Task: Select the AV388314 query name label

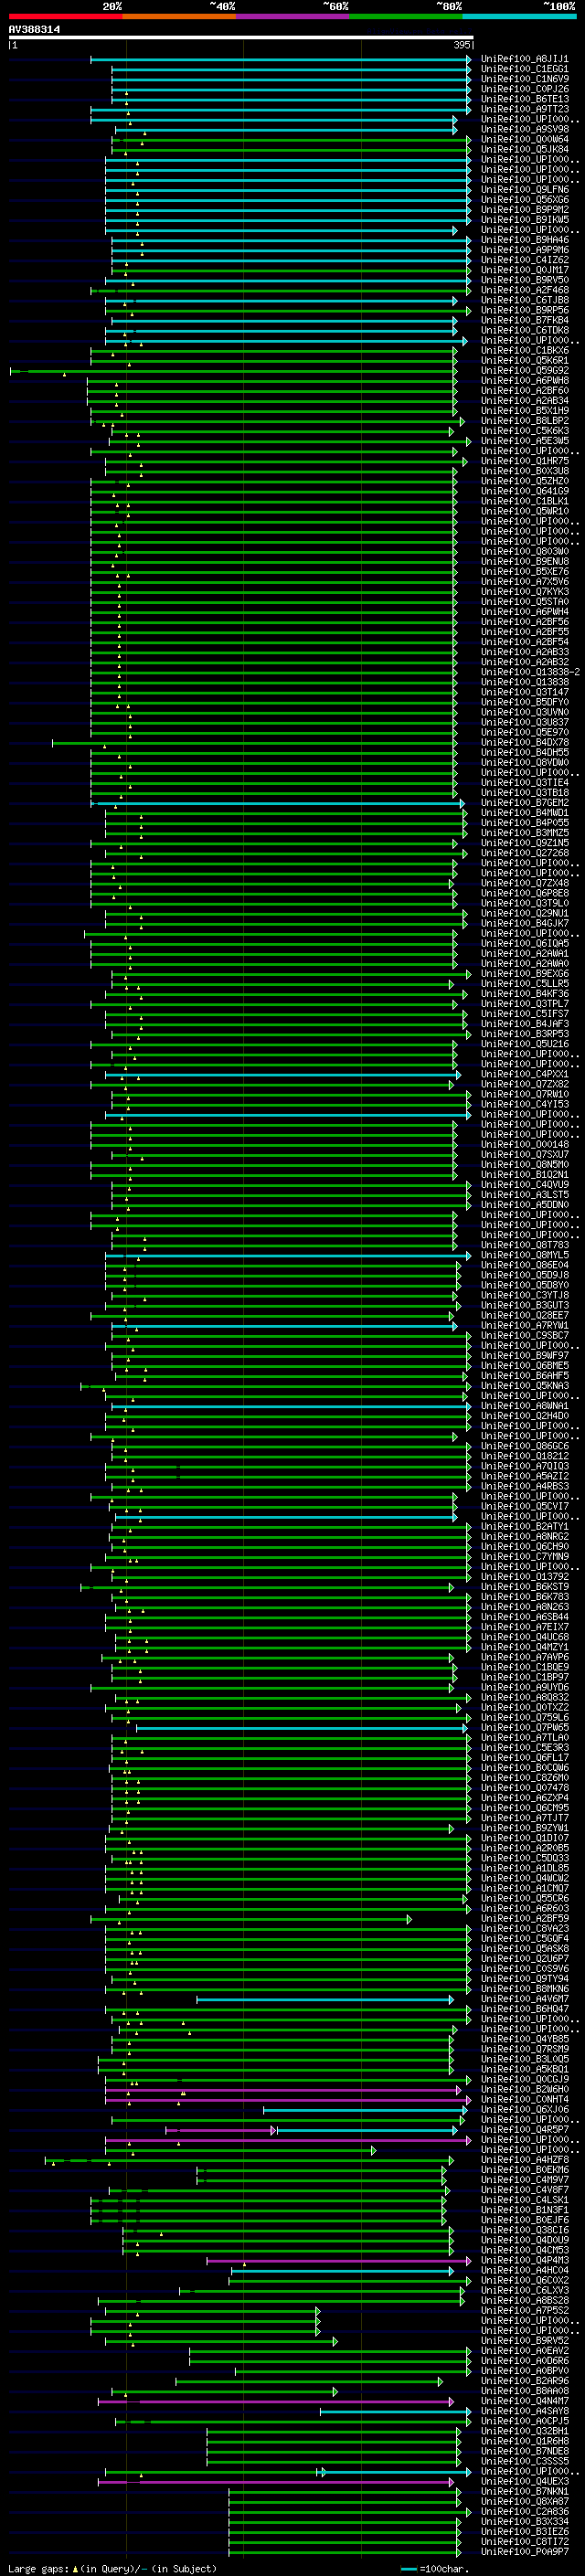Action: [34, 29]
